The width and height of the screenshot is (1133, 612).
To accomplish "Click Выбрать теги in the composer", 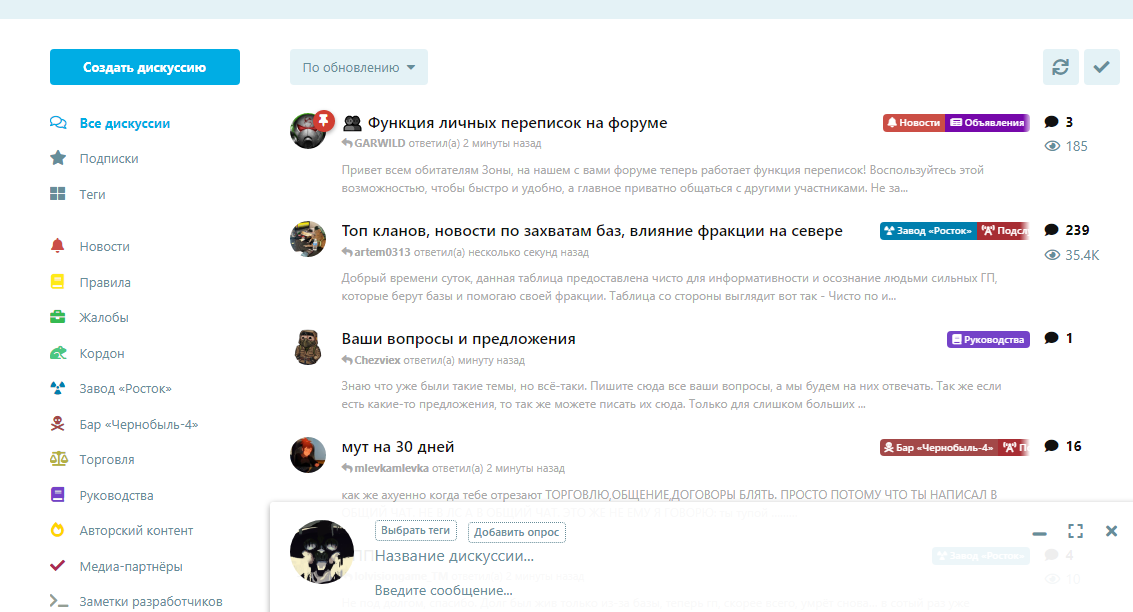I will 415,530.
